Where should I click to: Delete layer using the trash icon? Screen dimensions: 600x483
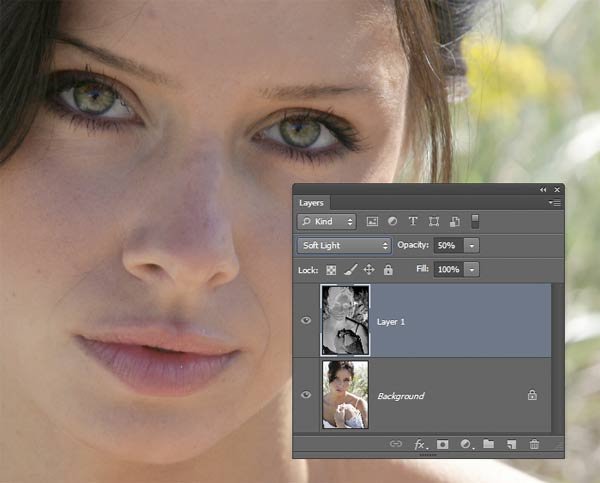coord(534,444)
